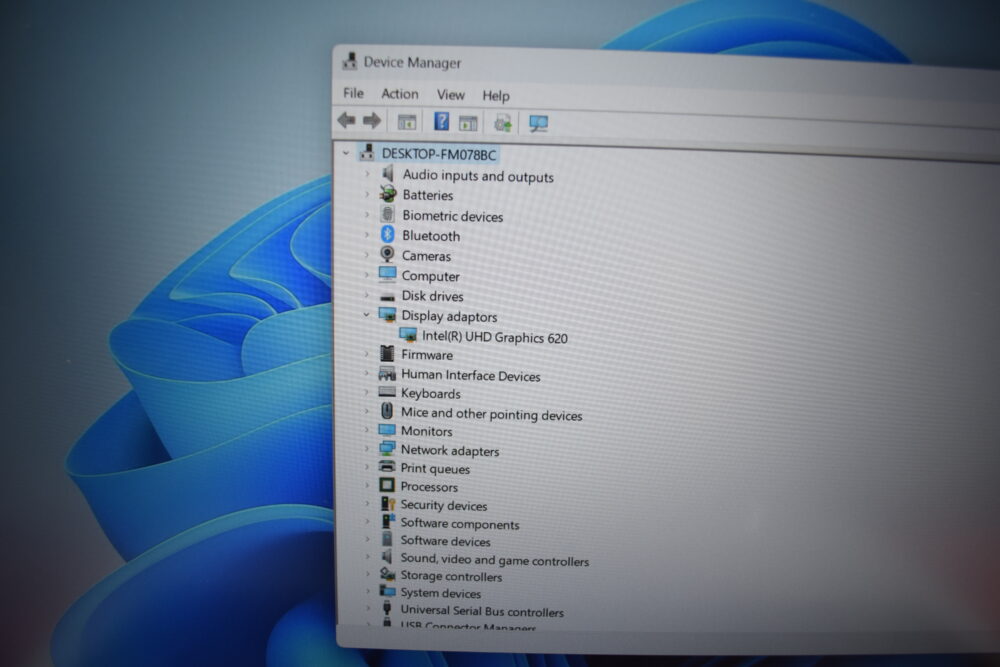Click the Update device driver toolbar icon
The image size is (1000, 667).
click(x=503, y=123)
